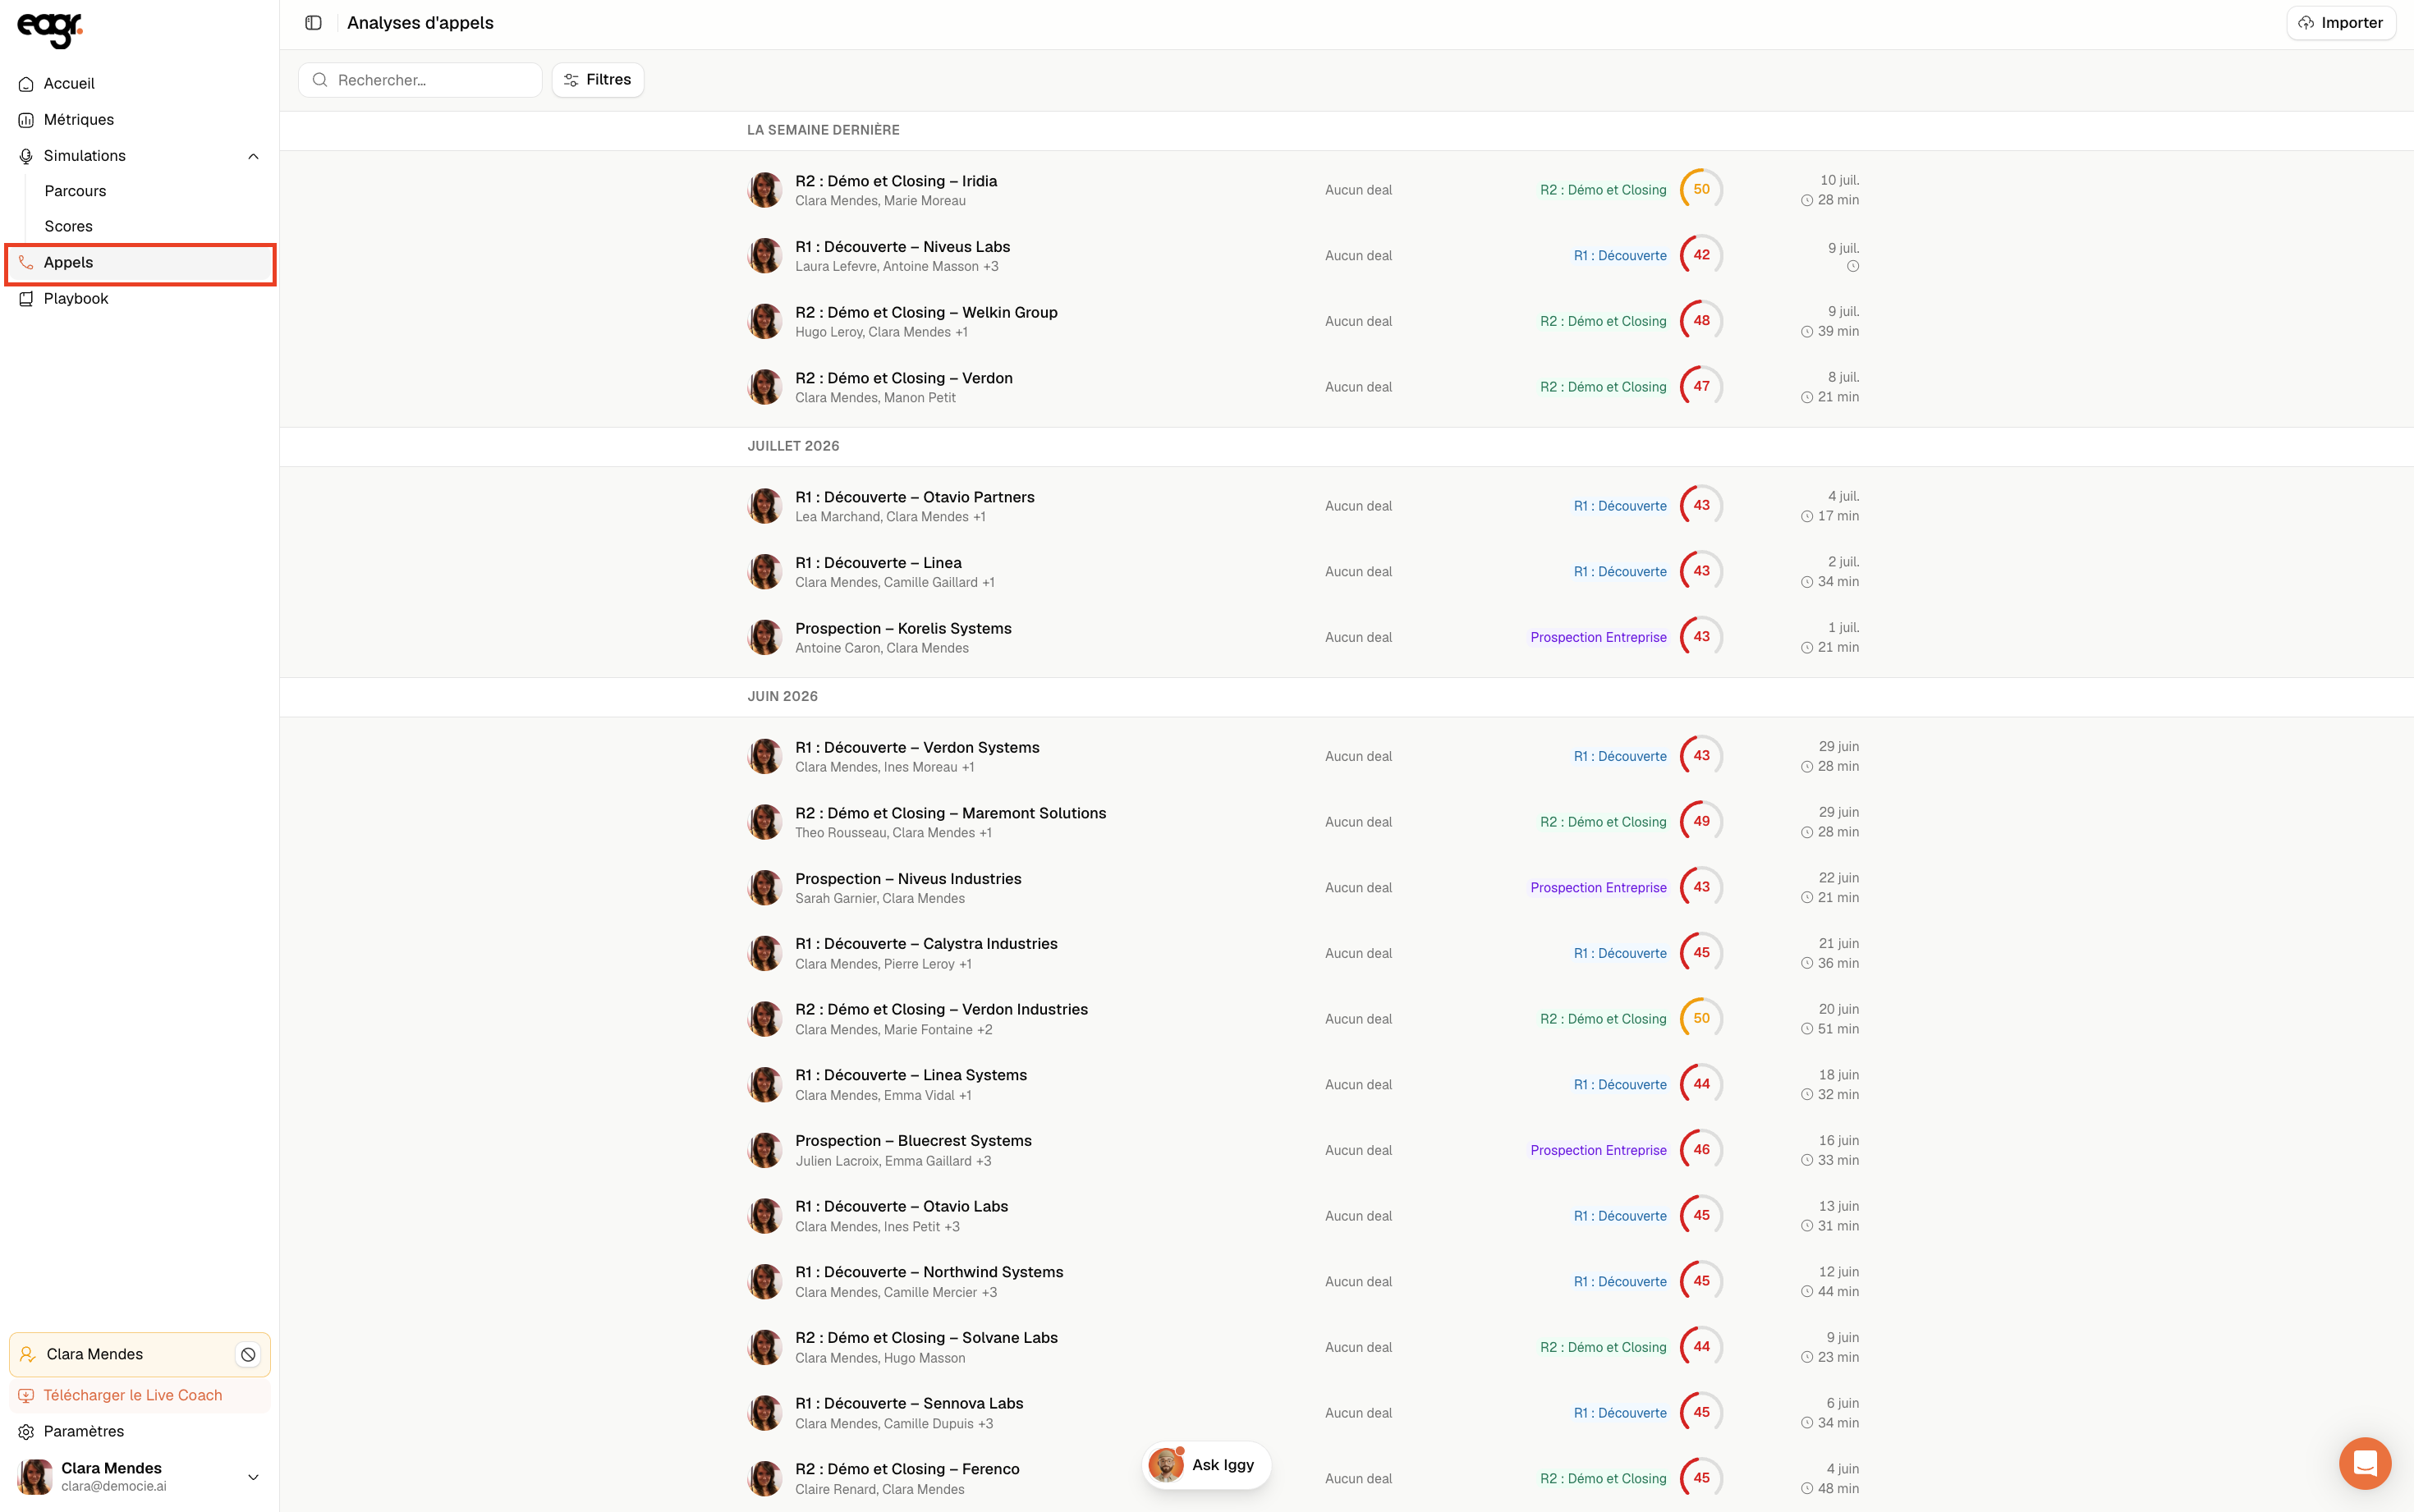Click the Ask Iggy button
Viewport: 2414px width, 1512px height.
tap(1206, 1465)
